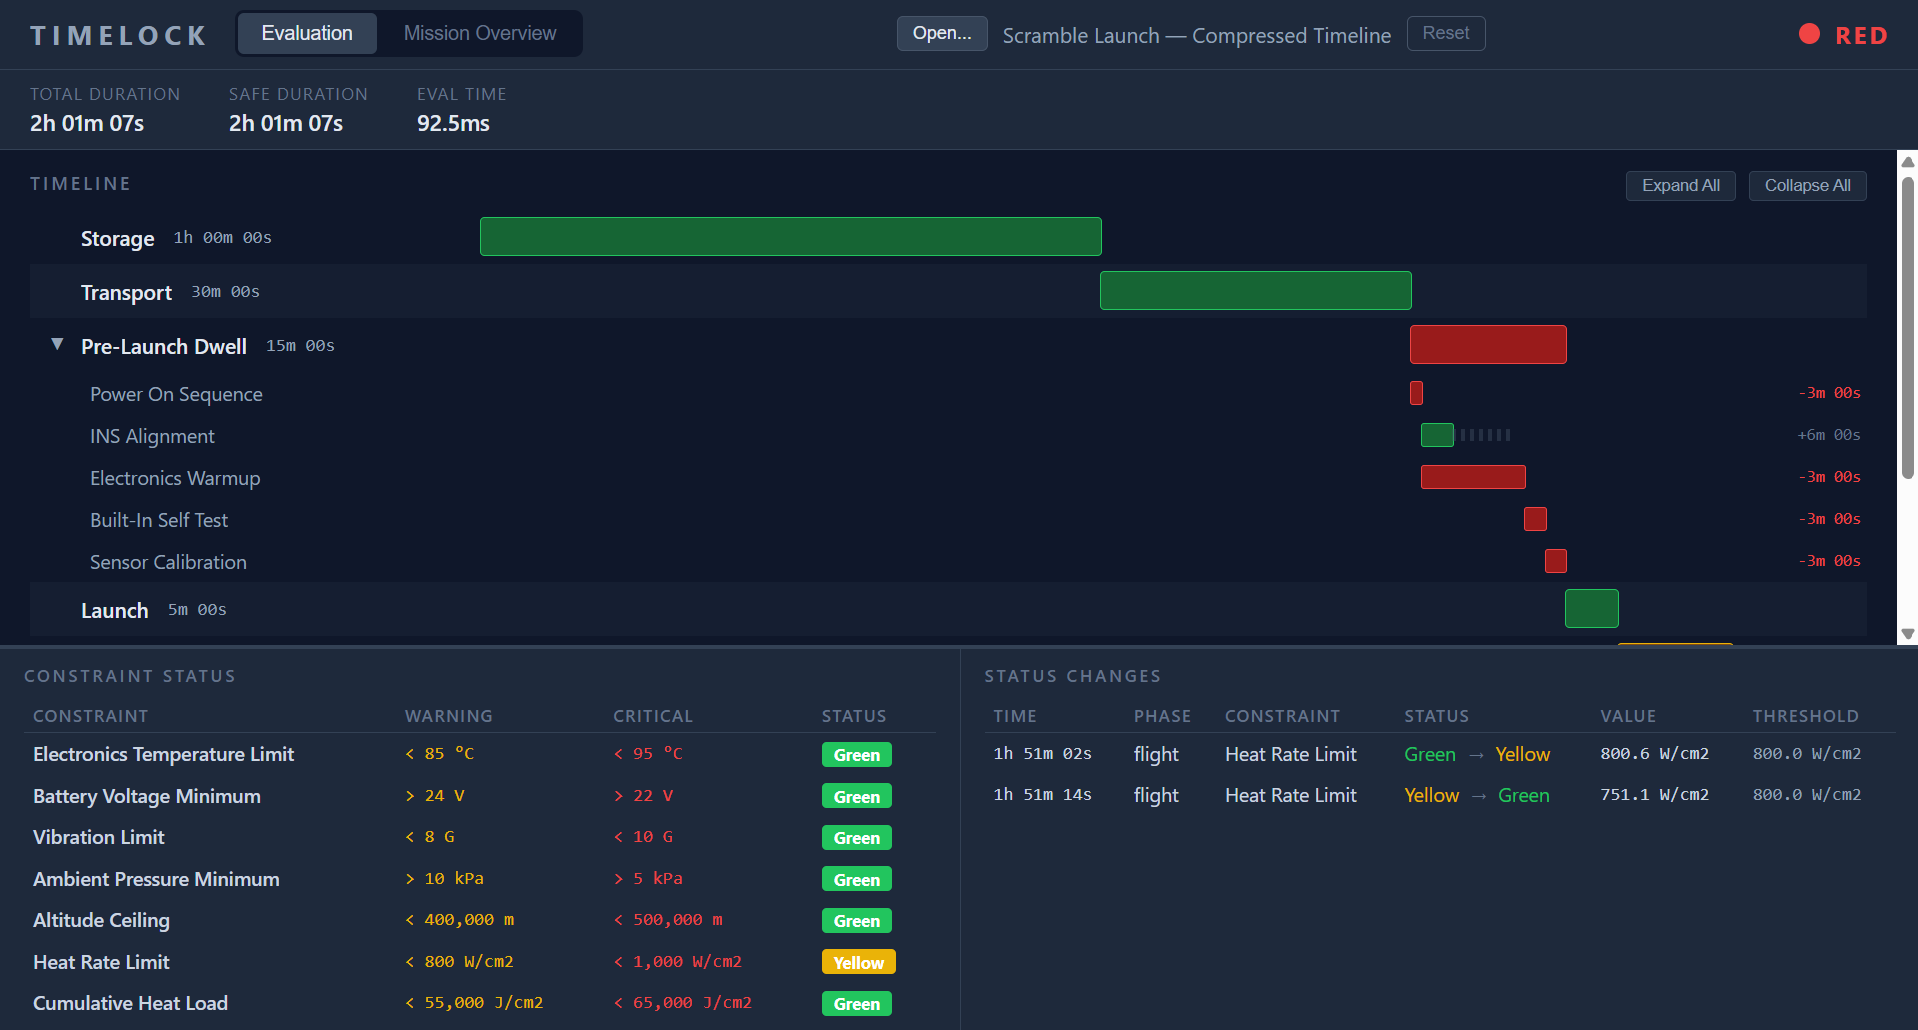Click the timeline scrollbar up arrow
The height and width of the screenshot is (1030, 1918).
[x=1908, y=162]
